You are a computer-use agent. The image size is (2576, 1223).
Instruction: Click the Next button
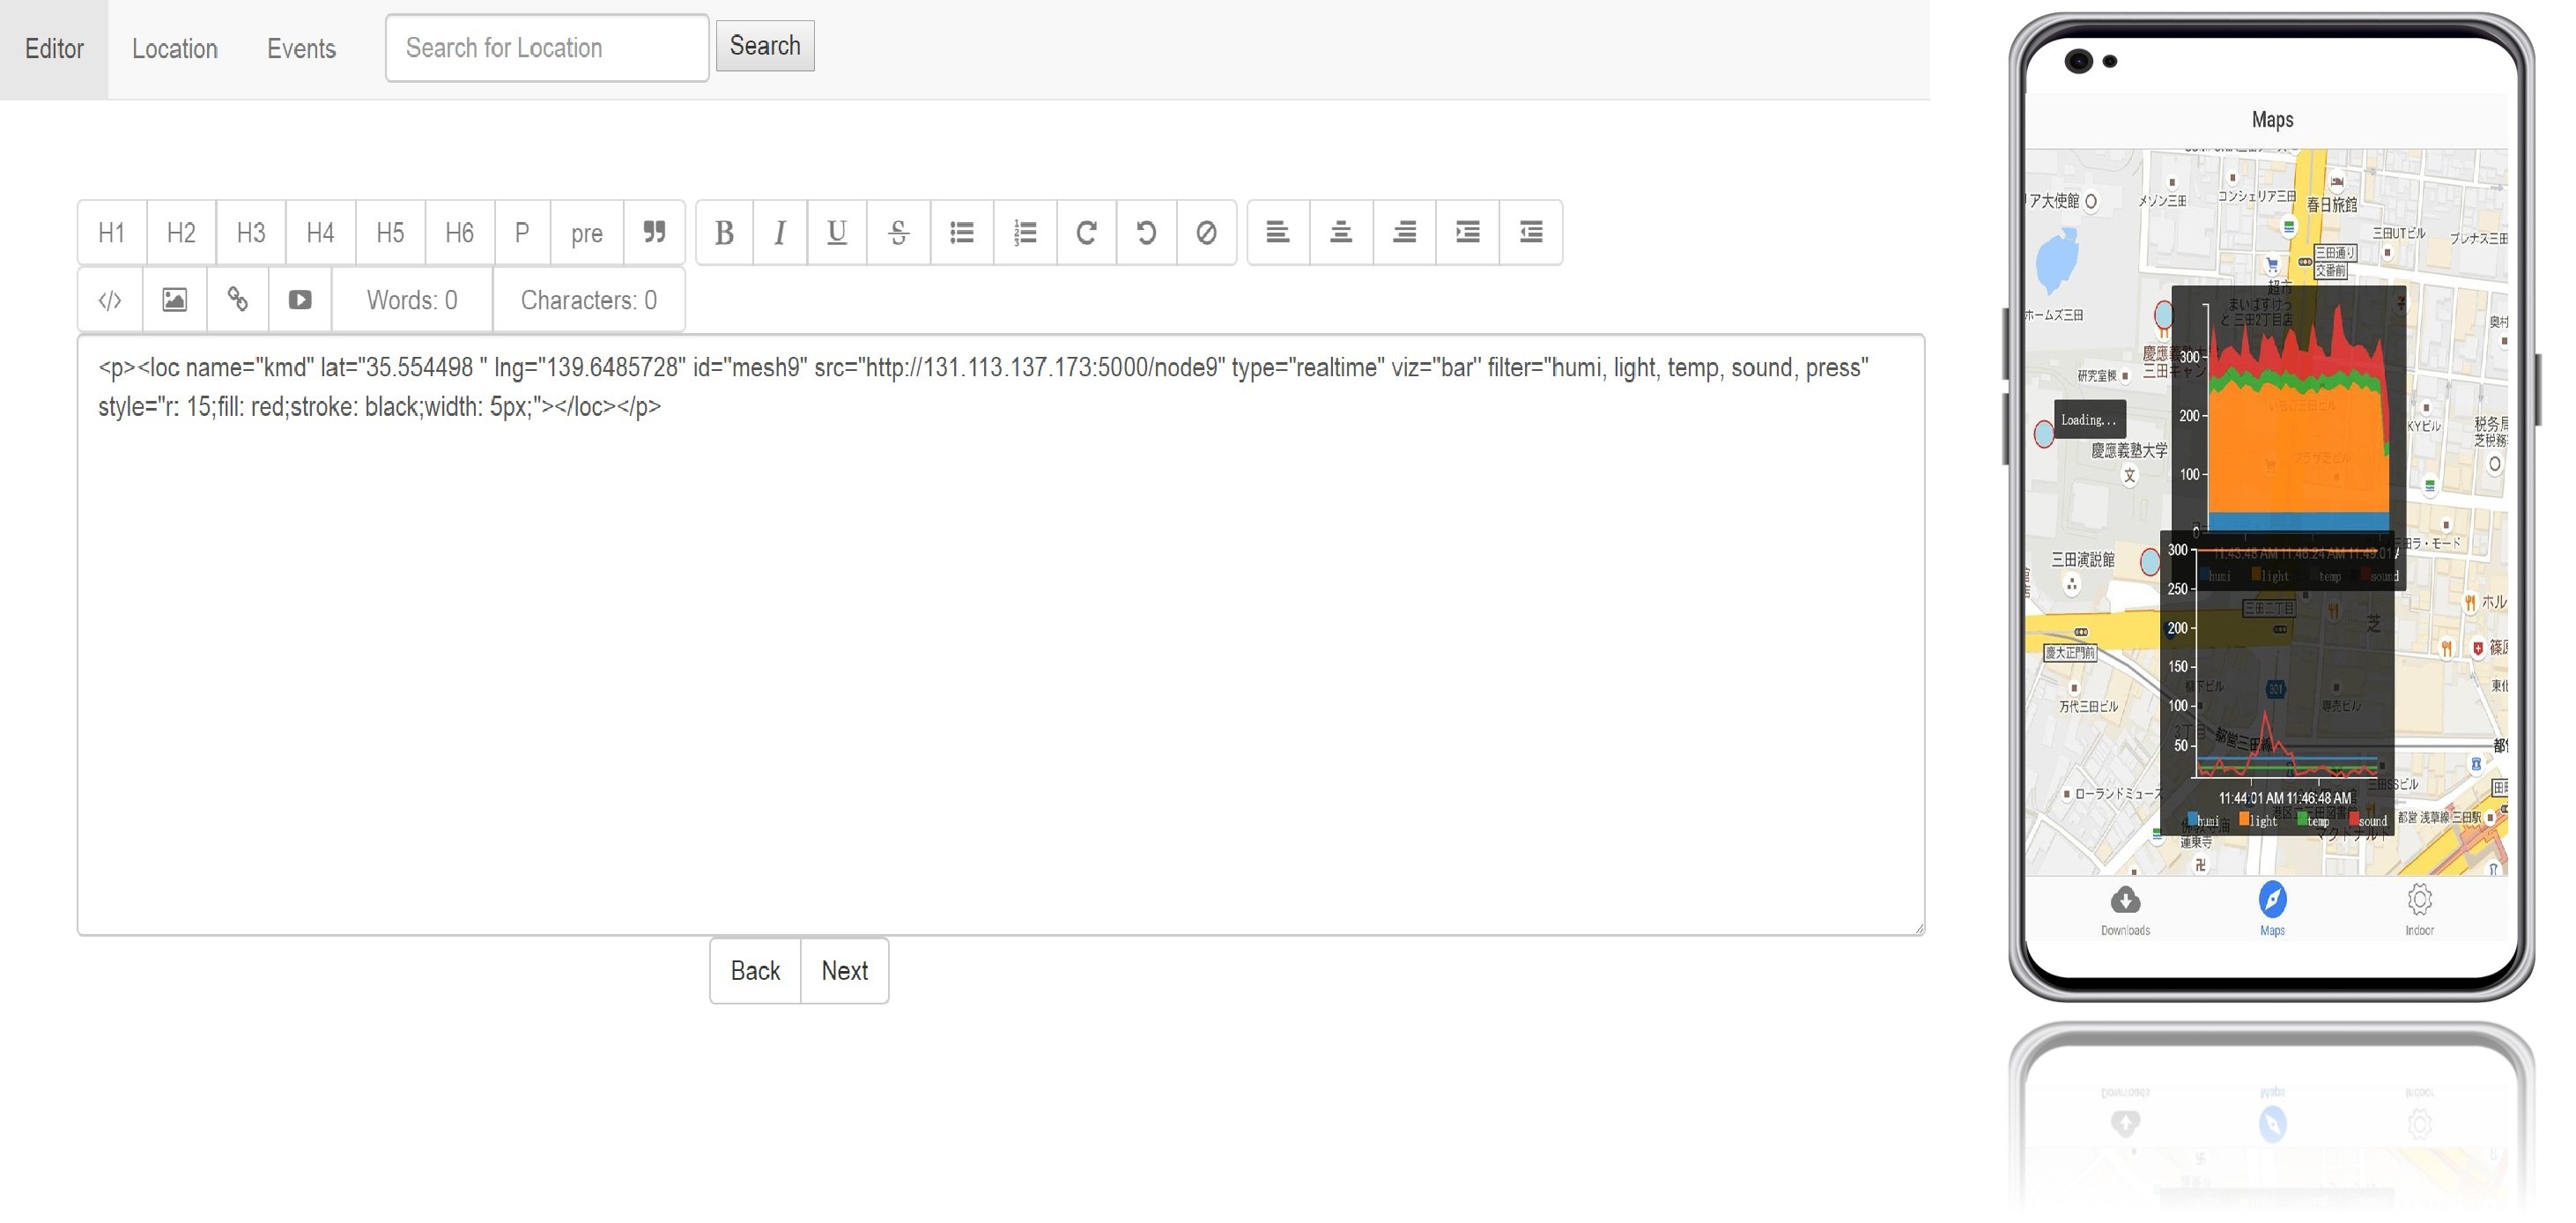click(845, 971)
